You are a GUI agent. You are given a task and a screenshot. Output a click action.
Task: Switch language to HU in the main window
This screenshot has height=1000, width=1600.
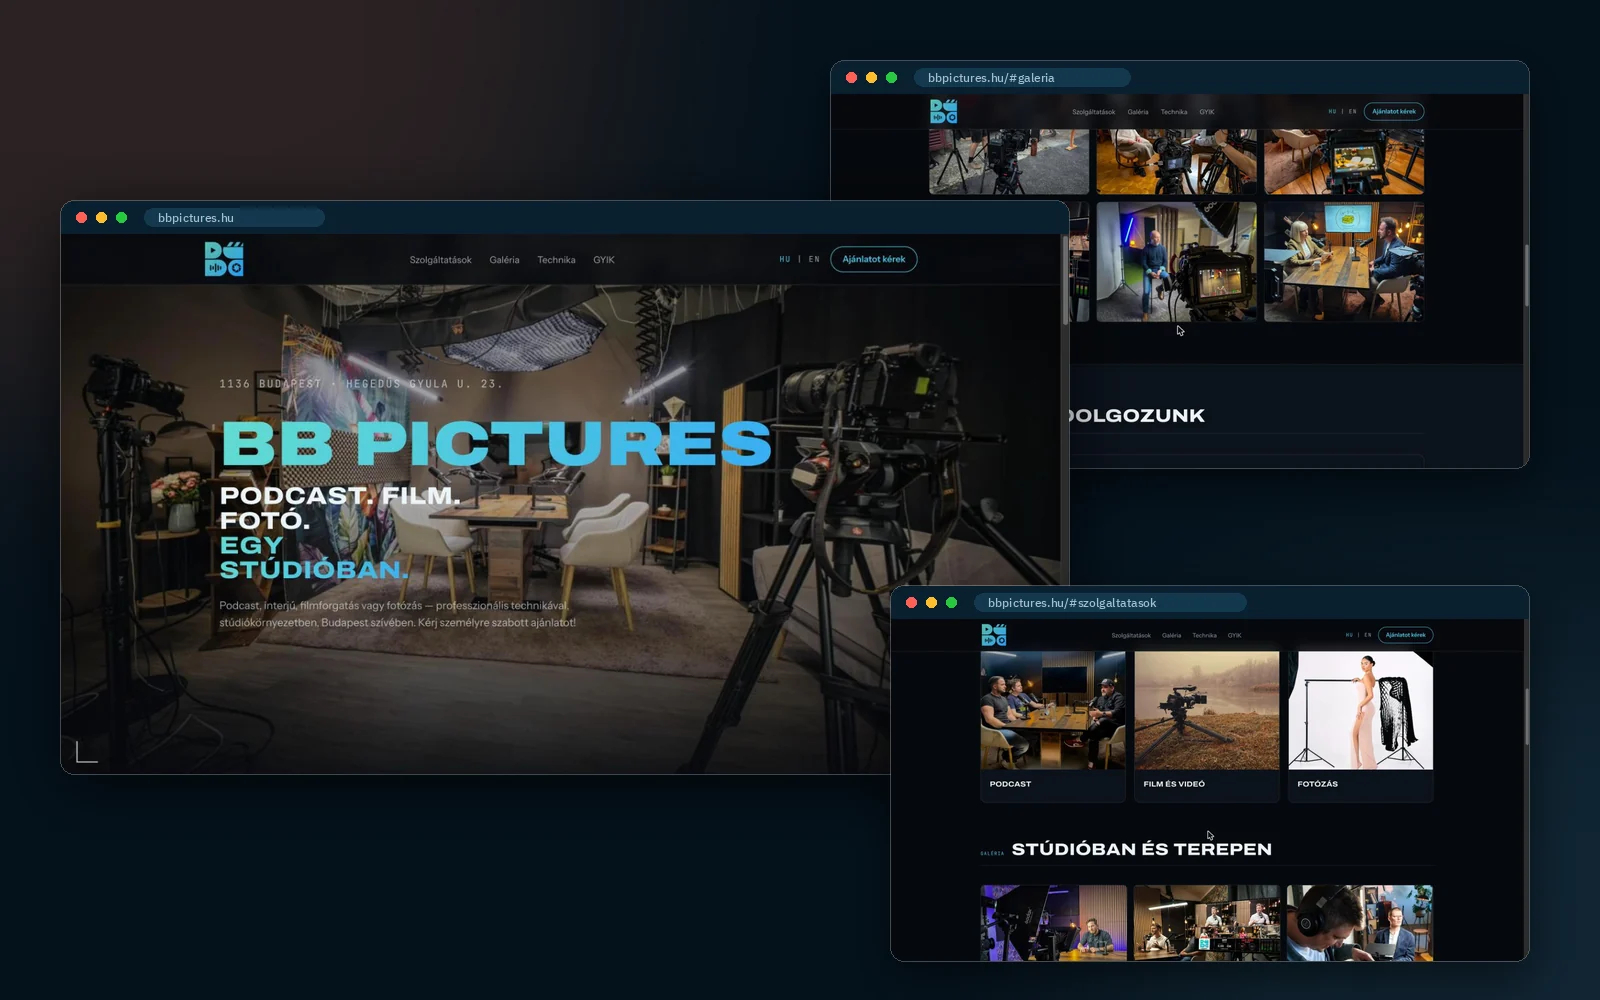(785, 259)
